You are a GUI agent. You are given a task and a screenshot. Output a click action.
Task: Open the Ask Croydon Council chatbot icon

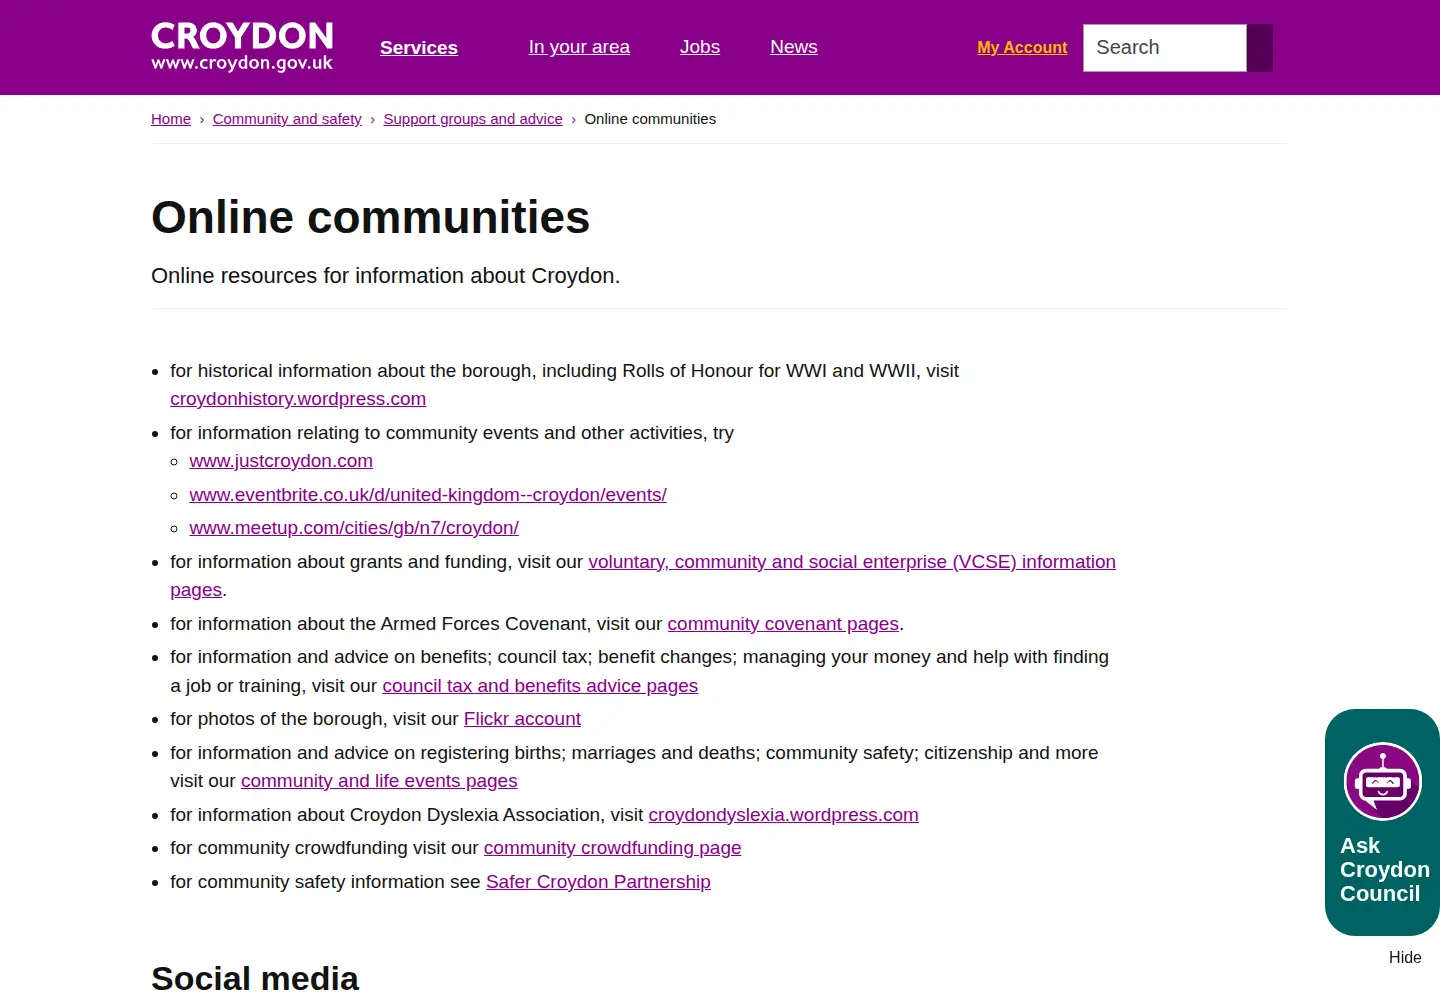coord(1383,782)
